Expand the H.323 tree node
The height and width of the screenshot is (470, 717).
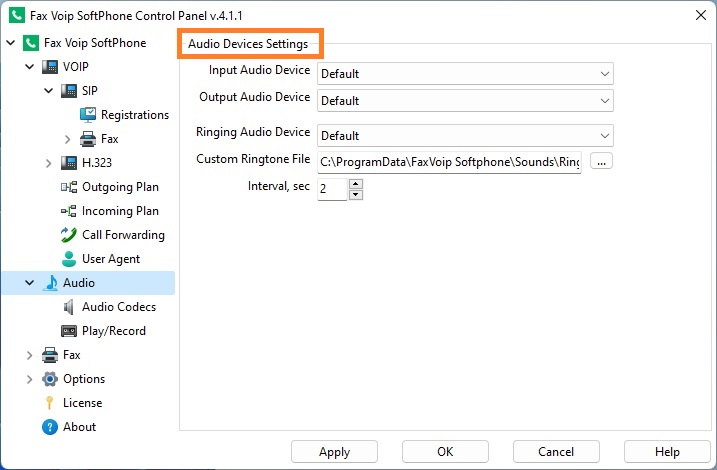[x=48, y=163]
